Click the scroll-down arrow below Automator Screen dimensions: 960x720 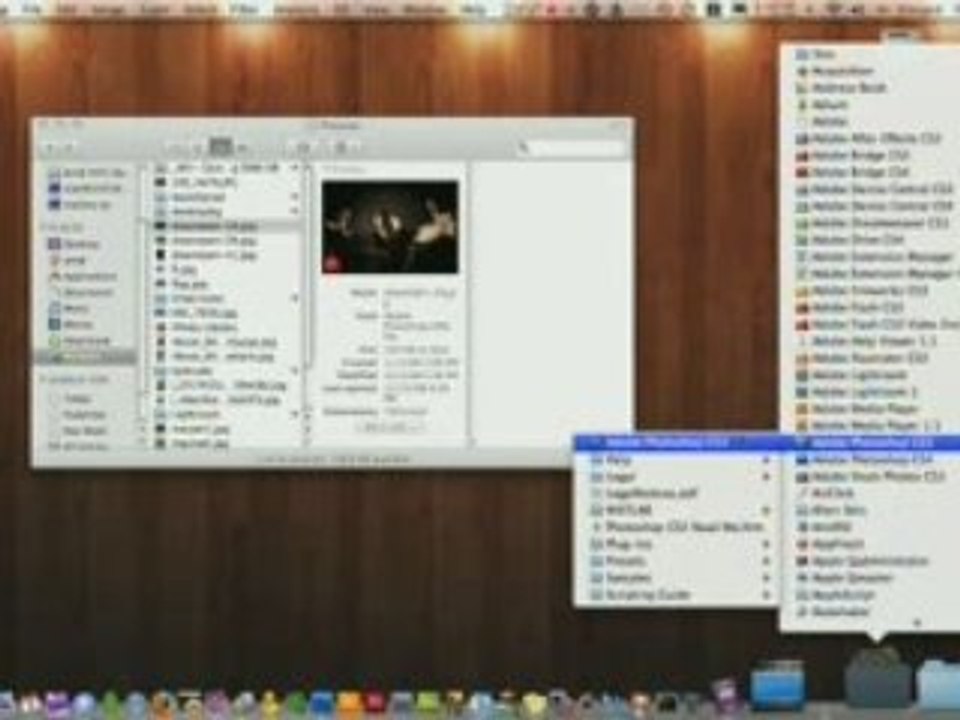point(917,623)
